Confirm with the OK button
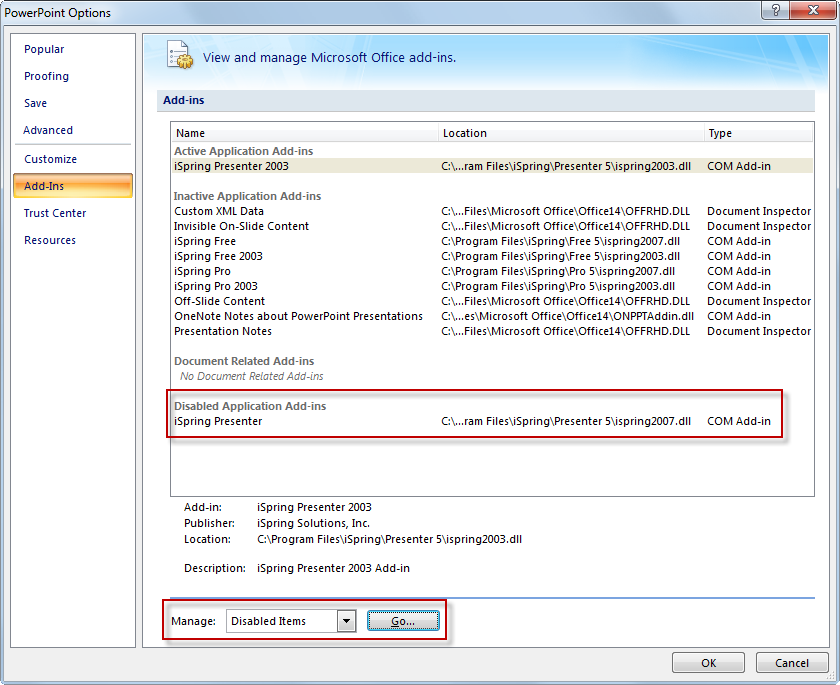Image resolution: width=840 pixels, height=685 pixels. (x=708, y=663)
